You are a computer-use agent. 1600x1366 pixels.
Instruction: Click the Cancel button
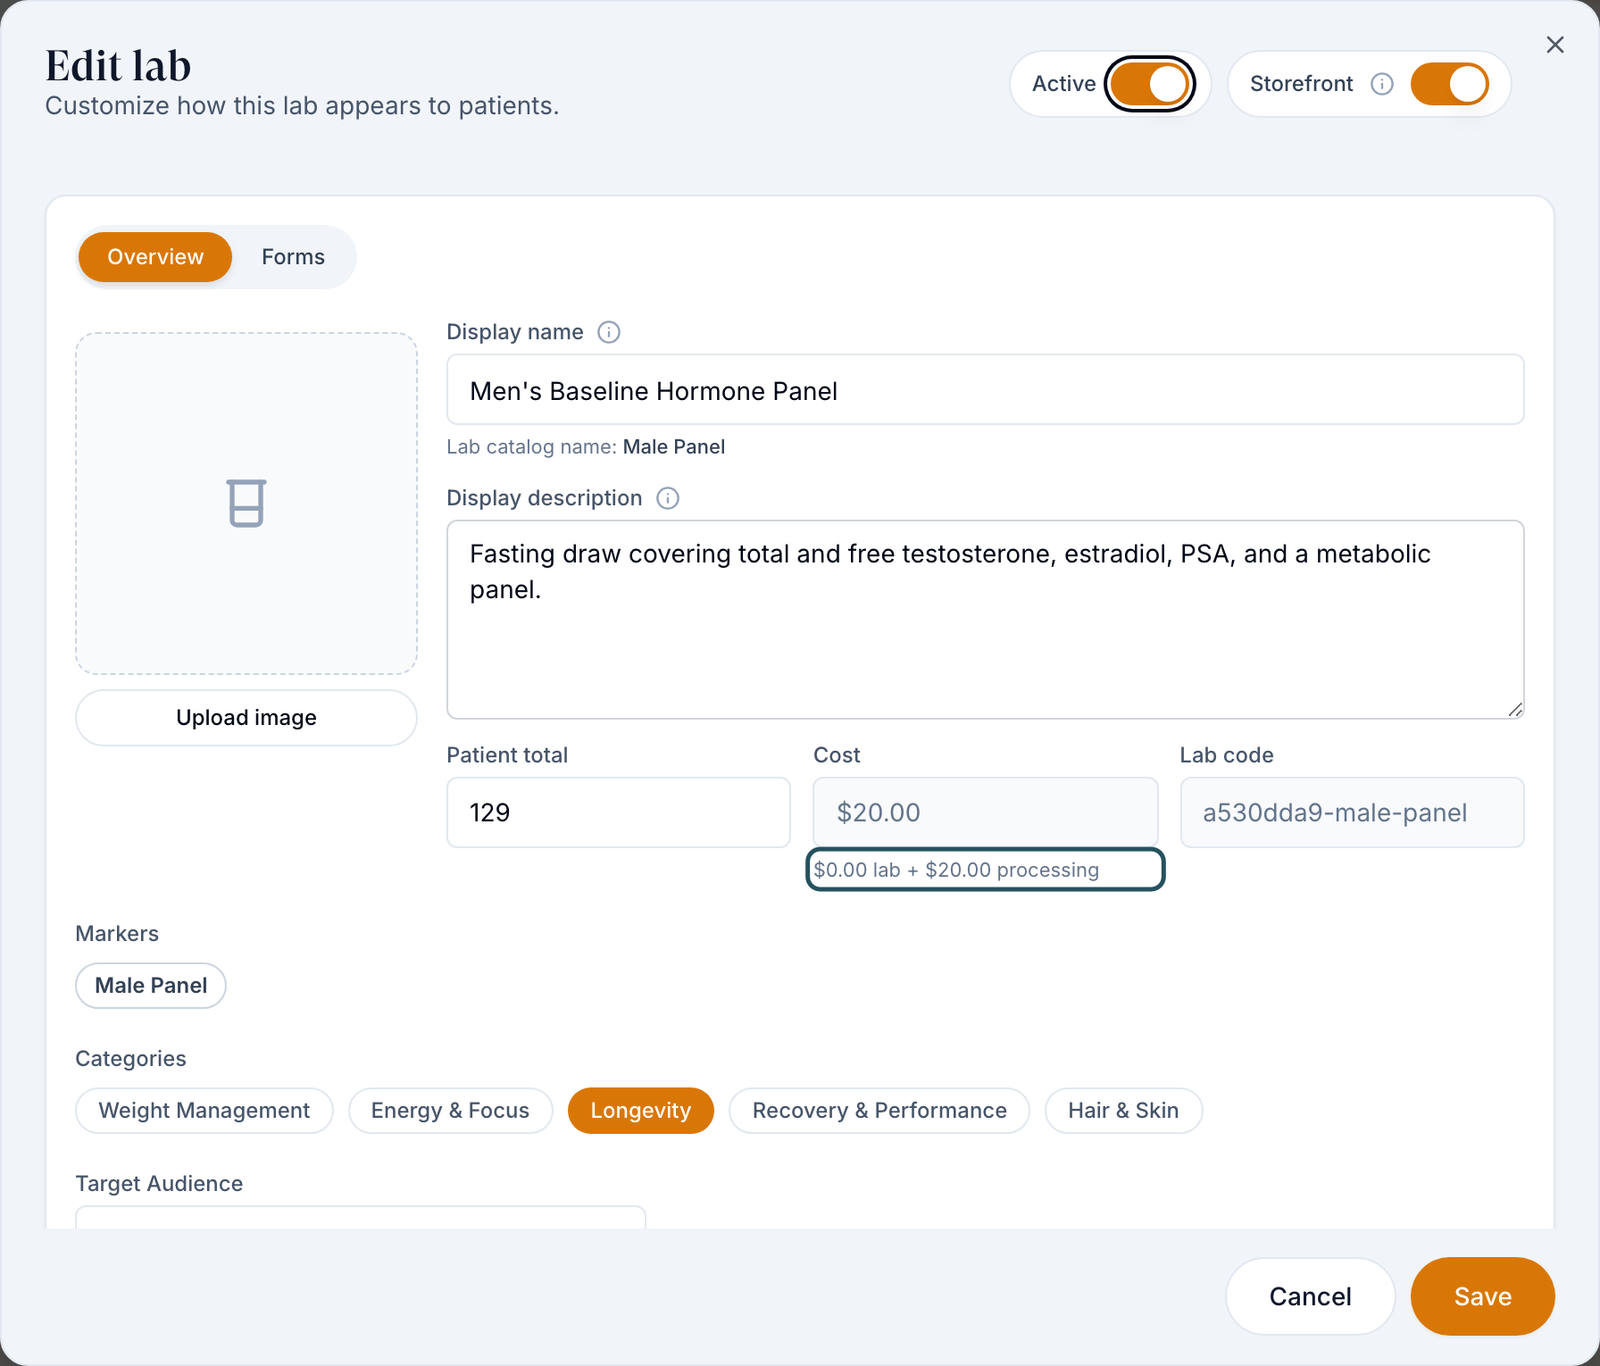1310,1296
